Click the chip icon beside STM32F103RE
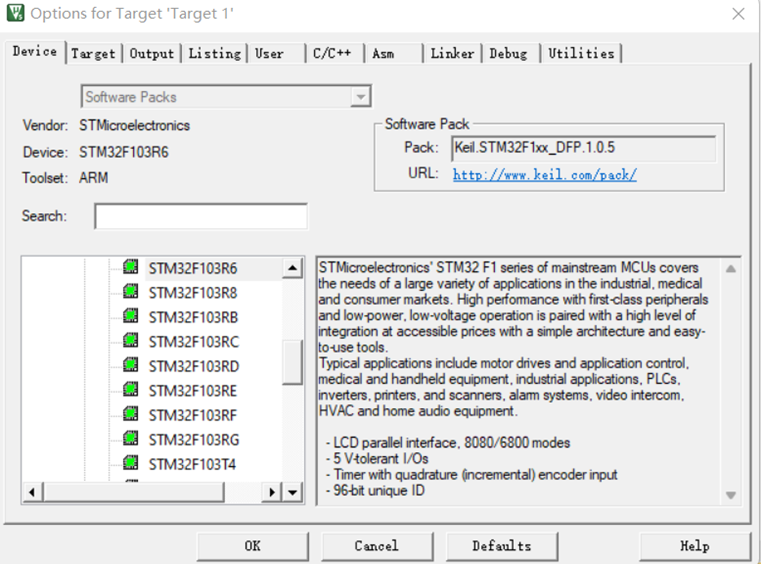 131,389
